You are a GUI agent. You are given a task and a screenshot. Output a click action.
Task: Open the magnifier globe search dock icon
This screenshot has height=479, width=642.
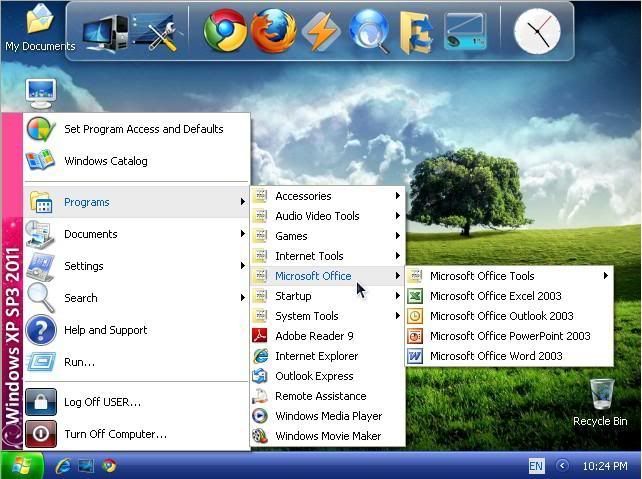[x=369, y=32]
